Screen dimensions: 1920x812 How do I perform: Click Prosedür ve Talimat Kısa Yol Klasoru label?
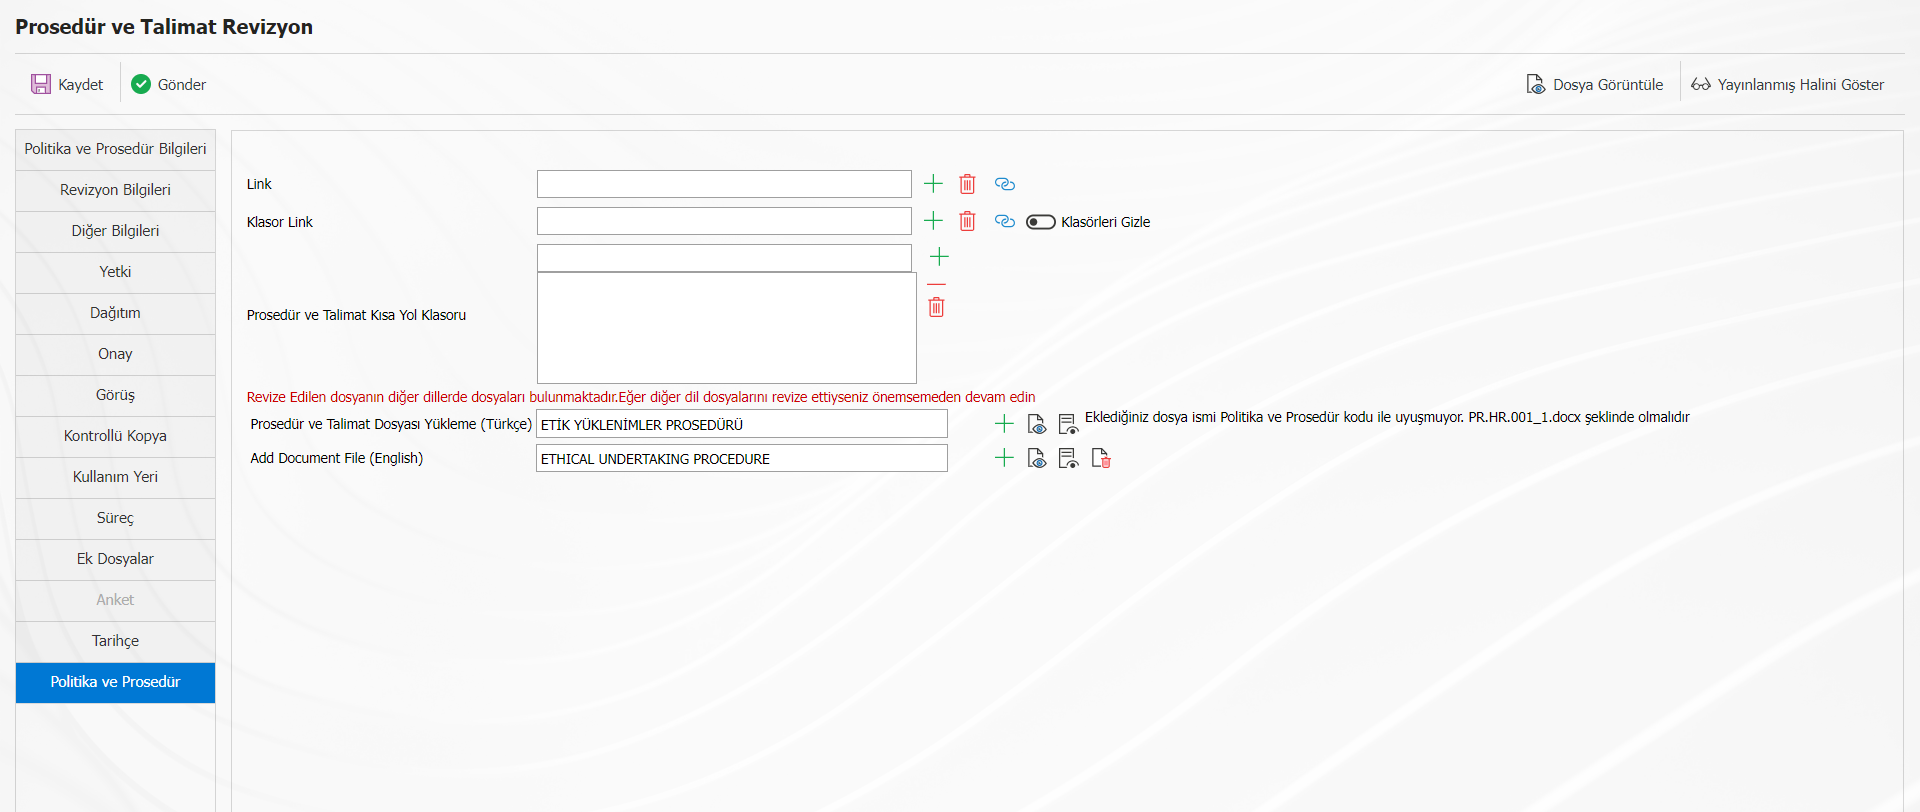coord(356,315)
